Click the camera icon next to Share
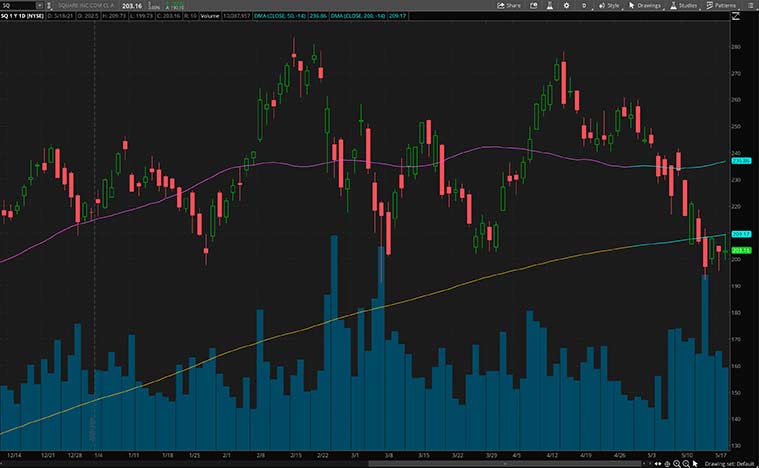The image size is (759, 468). (x=536, y=5)
